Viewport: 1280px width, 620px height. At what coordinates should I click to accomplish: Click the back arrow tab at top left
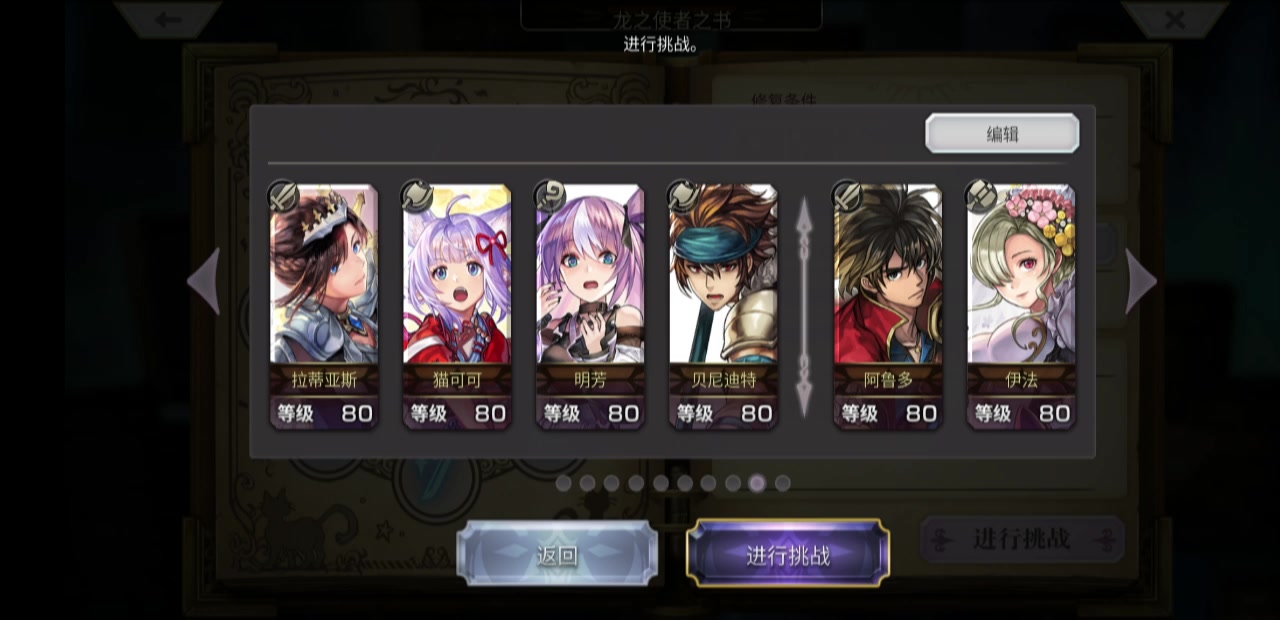168,19
